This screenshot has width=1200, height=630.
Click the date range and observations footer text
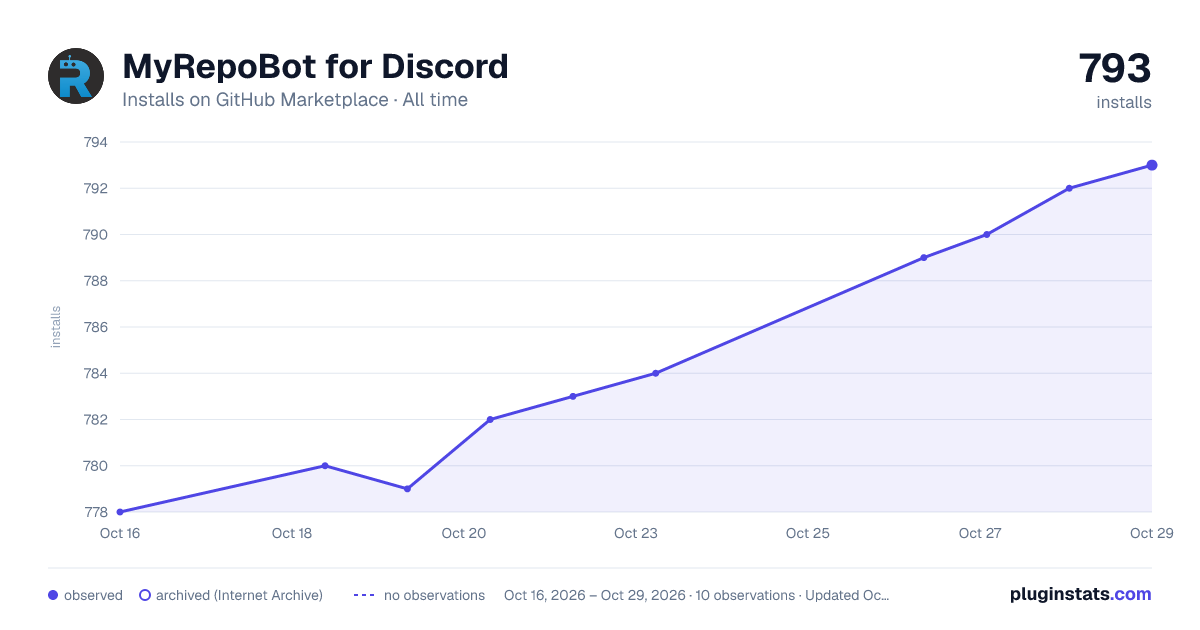pos(697,595)
